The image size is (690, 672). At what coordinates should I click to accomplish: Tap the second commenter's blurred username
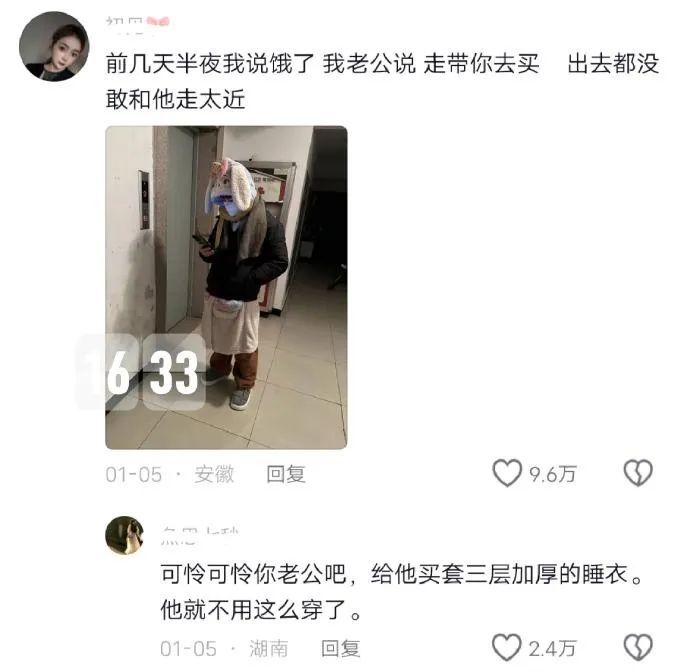tap(199, 536)
